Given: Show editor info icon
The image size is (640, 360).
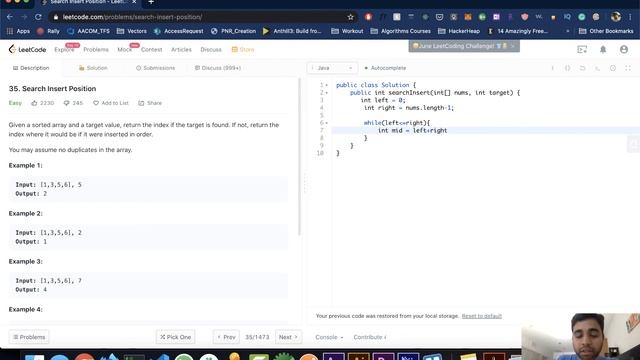Looking at the screenshot, I should pyautogui.click(x=552, y=68).
